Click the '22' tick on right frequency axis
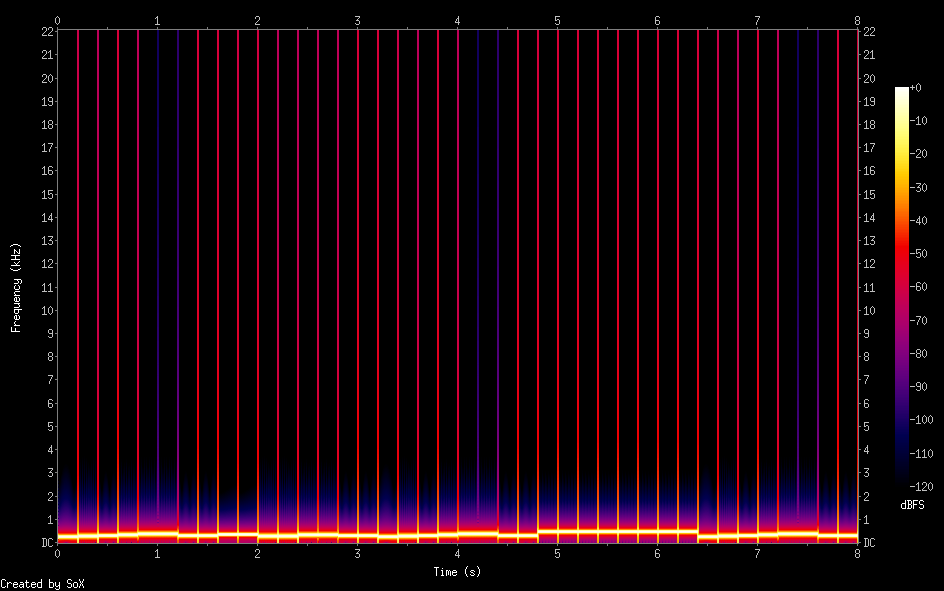Viewport: 944px width, 591px height. (869, 32)
